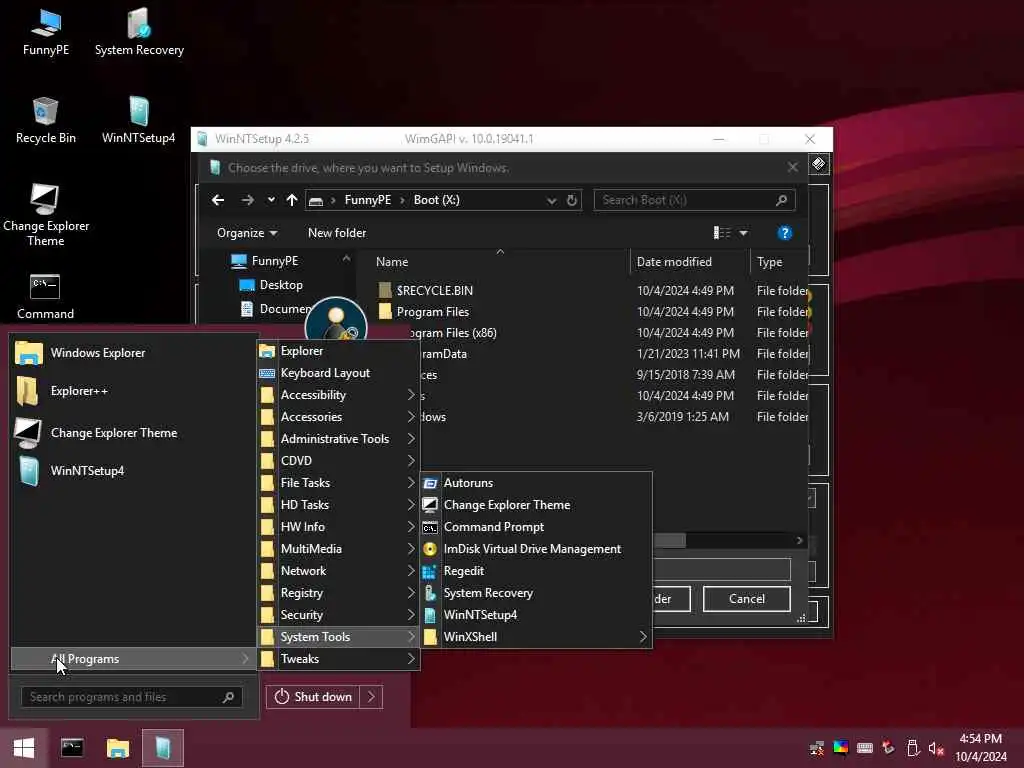This screenshot has width=1024, height=768.
Task: Open Command Prompt taskbar icon
Action: click(x=72, y=748)
